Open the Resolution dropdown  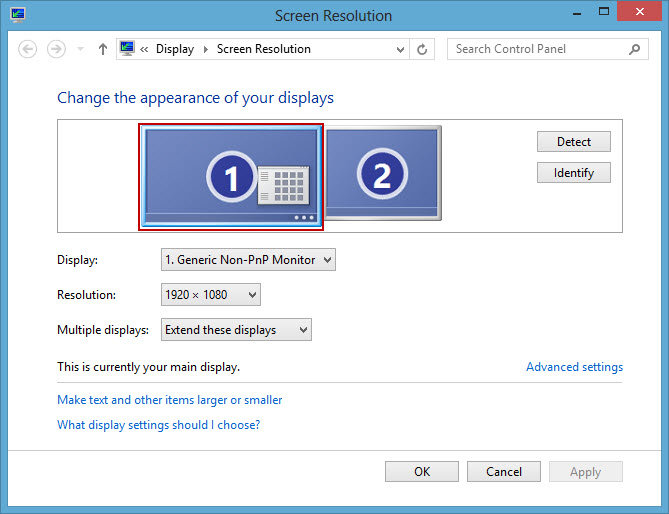click(210, 295)
